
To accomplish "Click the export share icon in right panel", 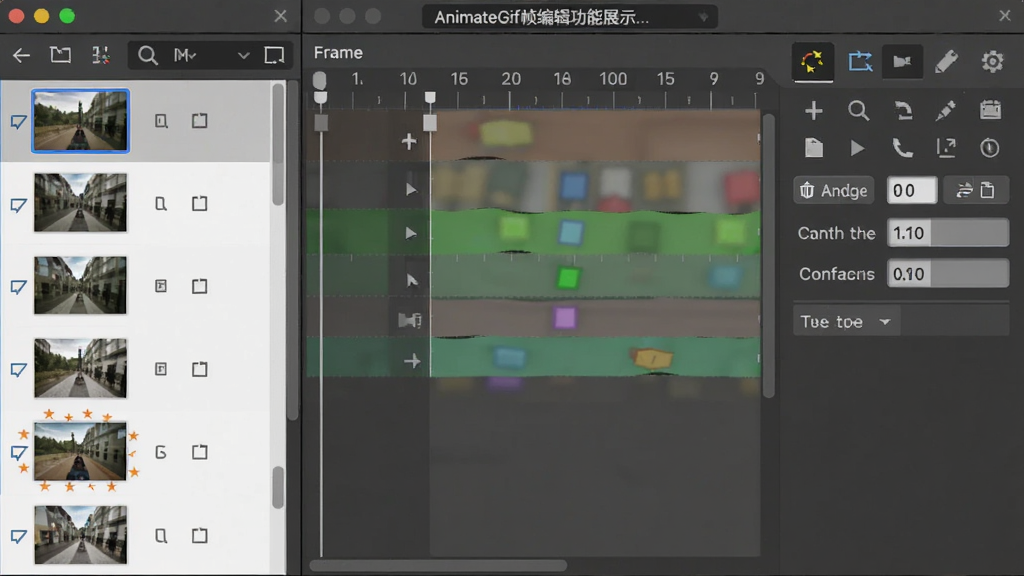I will tap(946, 148).
